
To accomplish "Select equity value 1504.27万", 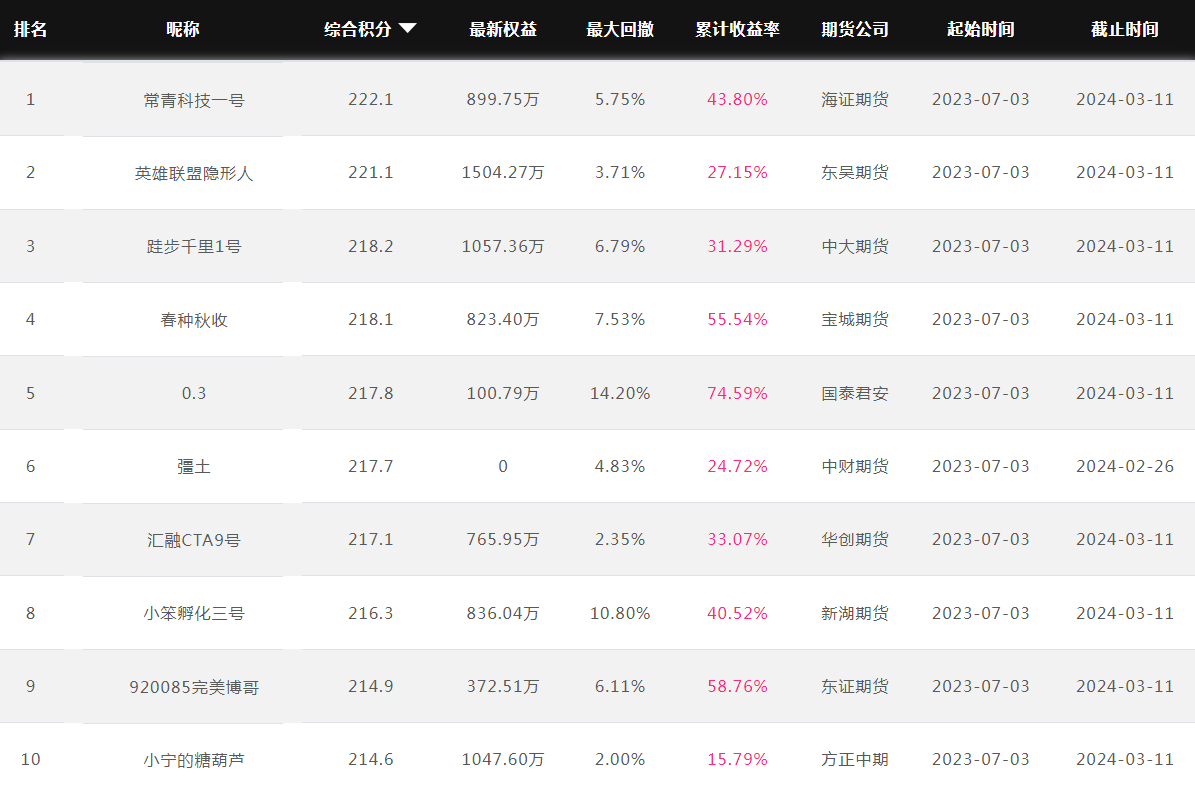I will [x=503, y=172].
